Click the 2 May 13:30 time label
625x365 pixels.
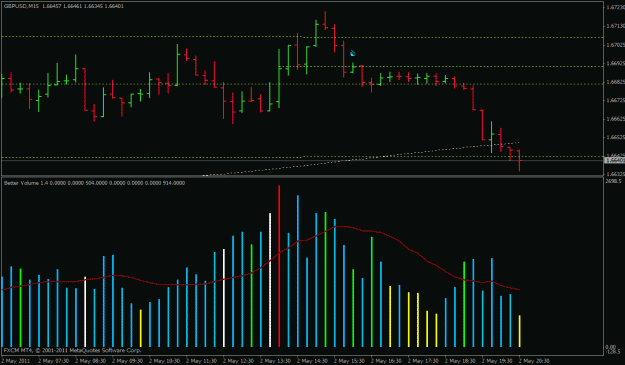tap(276, 361)
